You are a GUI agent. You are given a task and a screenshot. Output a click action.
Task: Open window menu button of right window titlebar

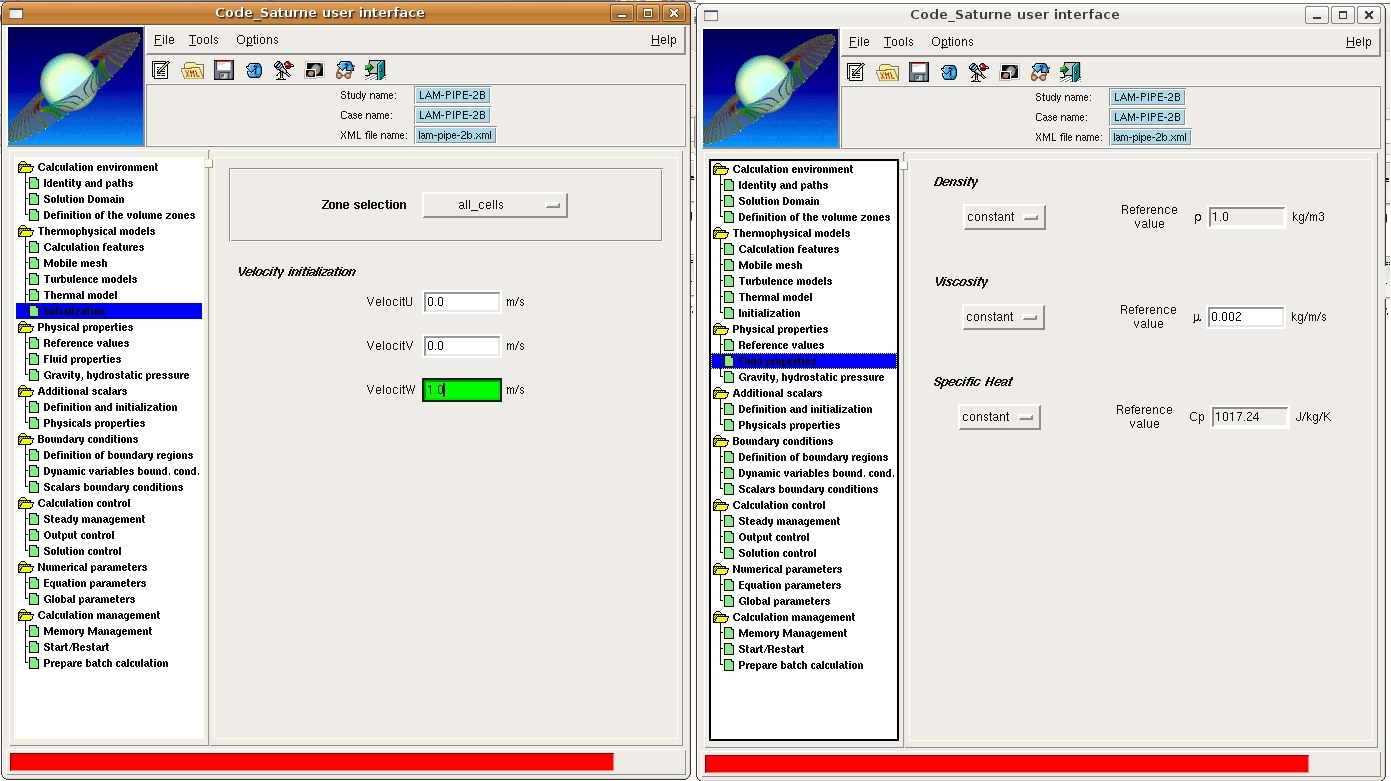(x=711, y=15)
